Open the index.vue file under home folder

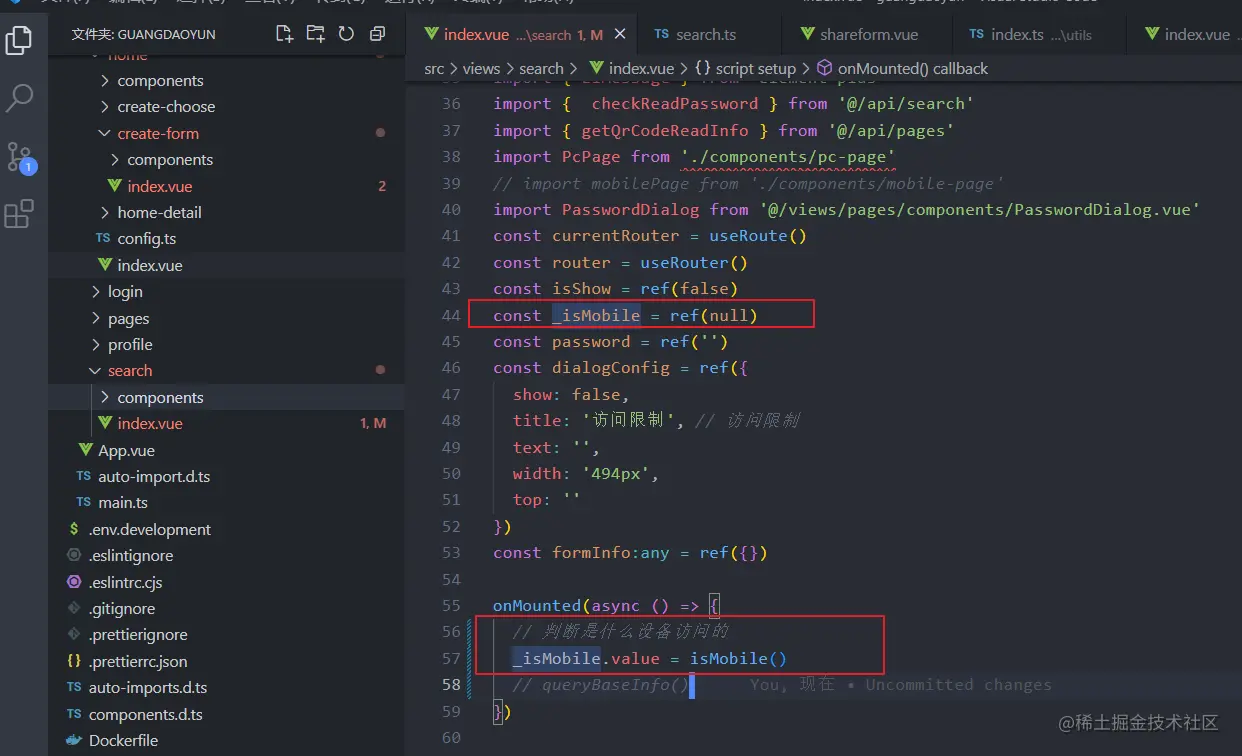pyautogui.click(x=149, y=265)
